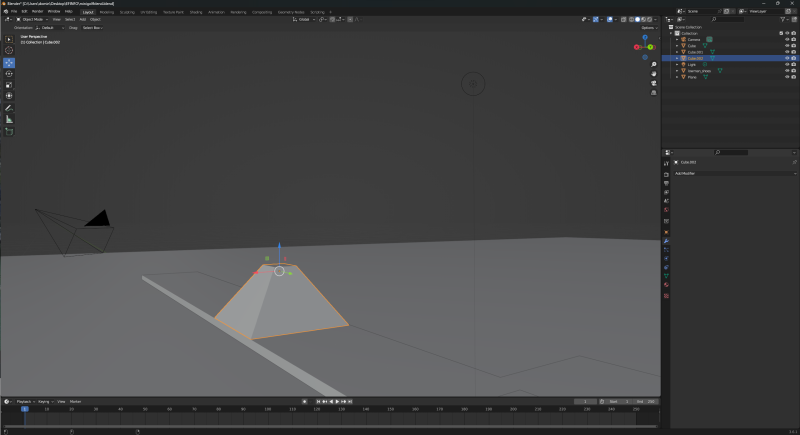Open the Orientation Default dropdown
The image size is (800, 435).
[x=49, y=28]
